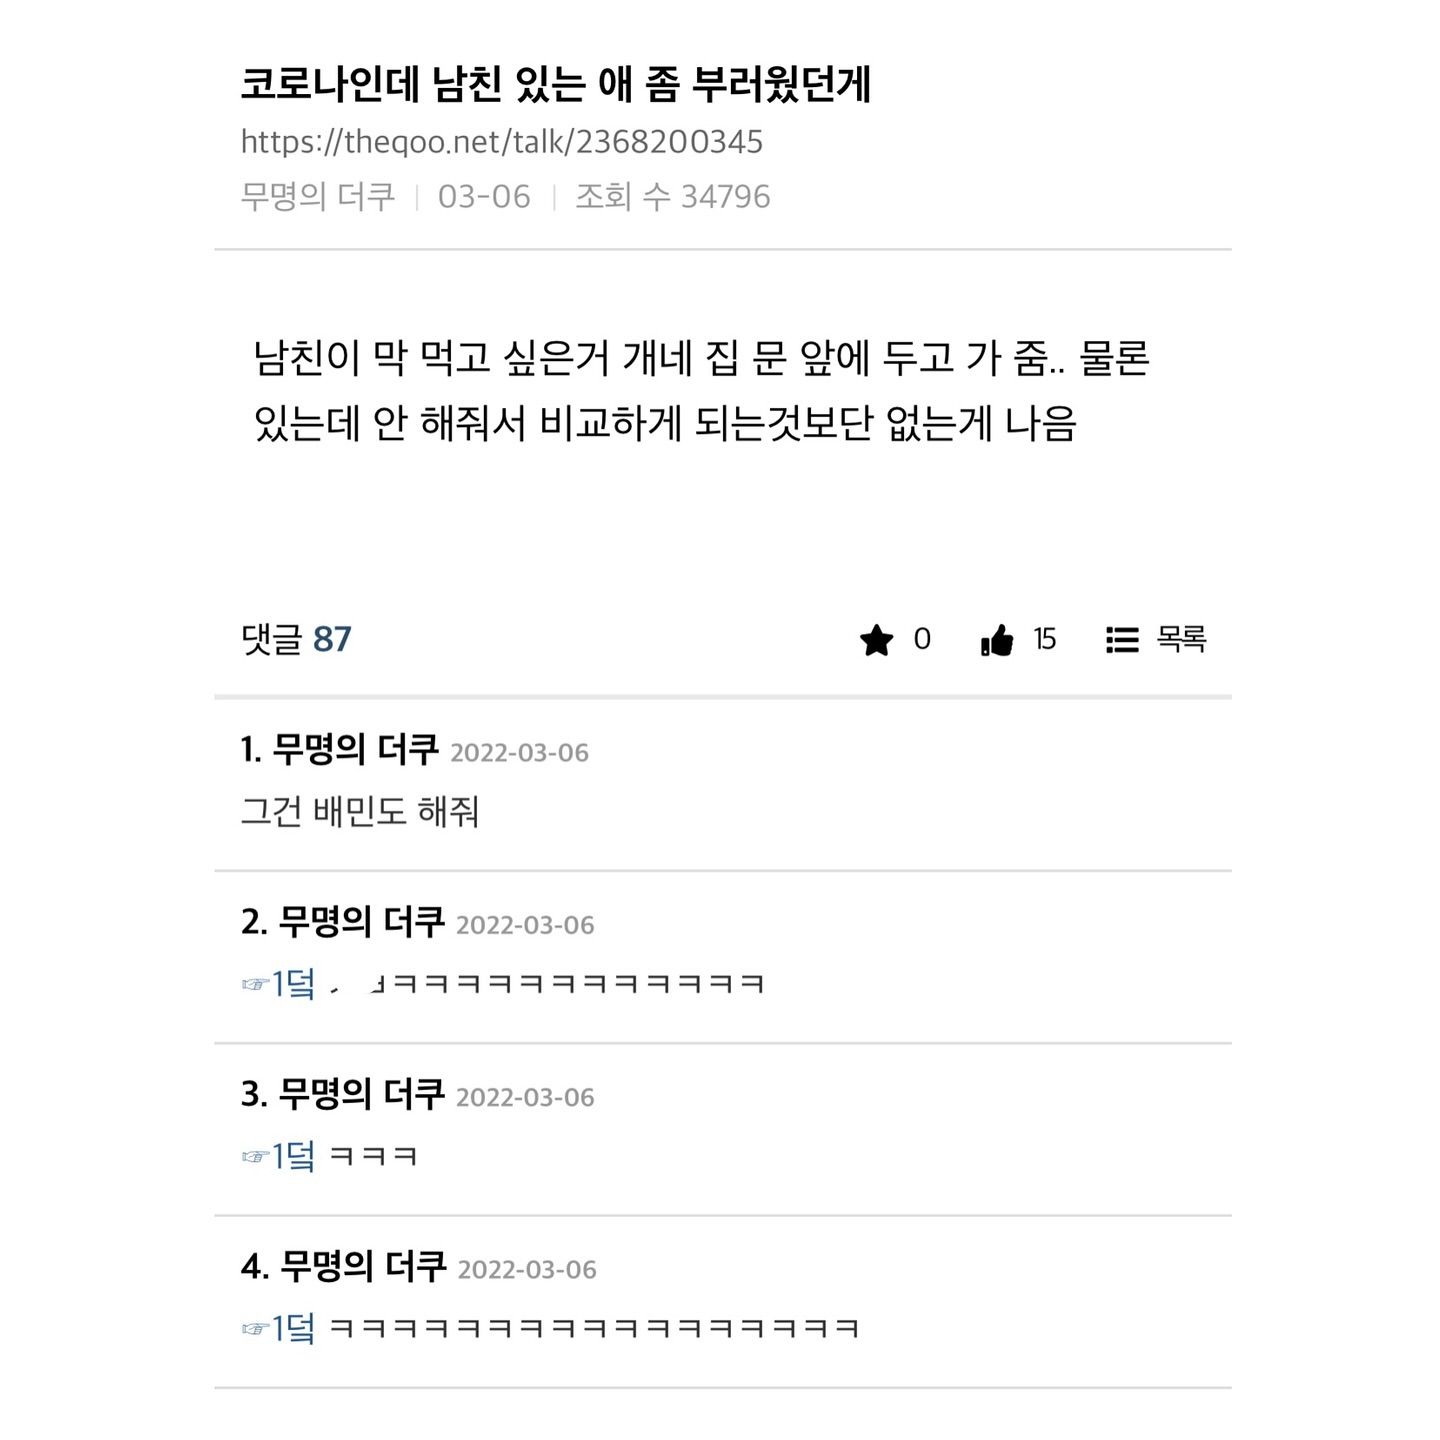Click comment 1 text 그건 배민도 해줘
Image resolution: width=1440 pixels, height=1440 pixels.
(x=360, y=811)
